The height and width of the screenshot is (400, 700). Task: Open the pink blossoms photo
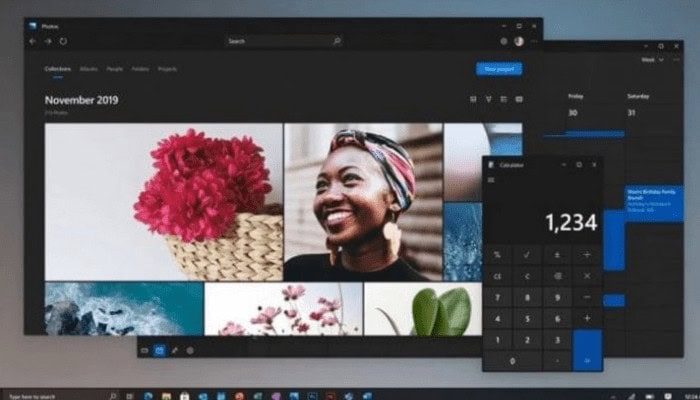point(283,308)
